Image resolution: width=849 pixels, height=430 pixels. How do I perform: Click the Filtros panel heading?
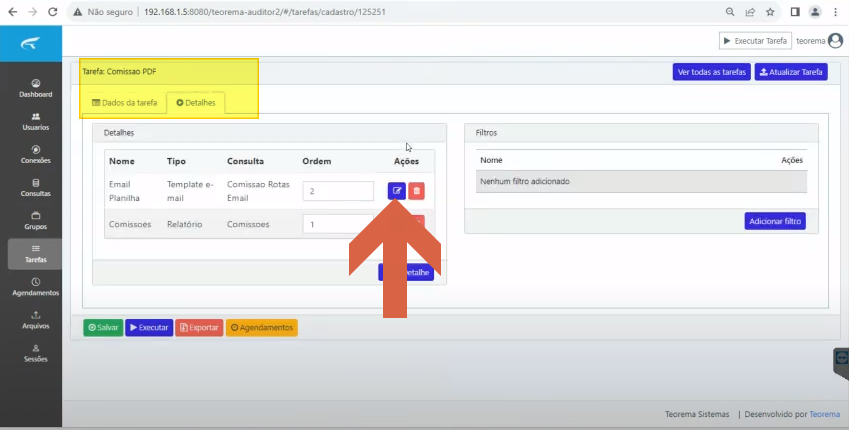pos(486,133)
